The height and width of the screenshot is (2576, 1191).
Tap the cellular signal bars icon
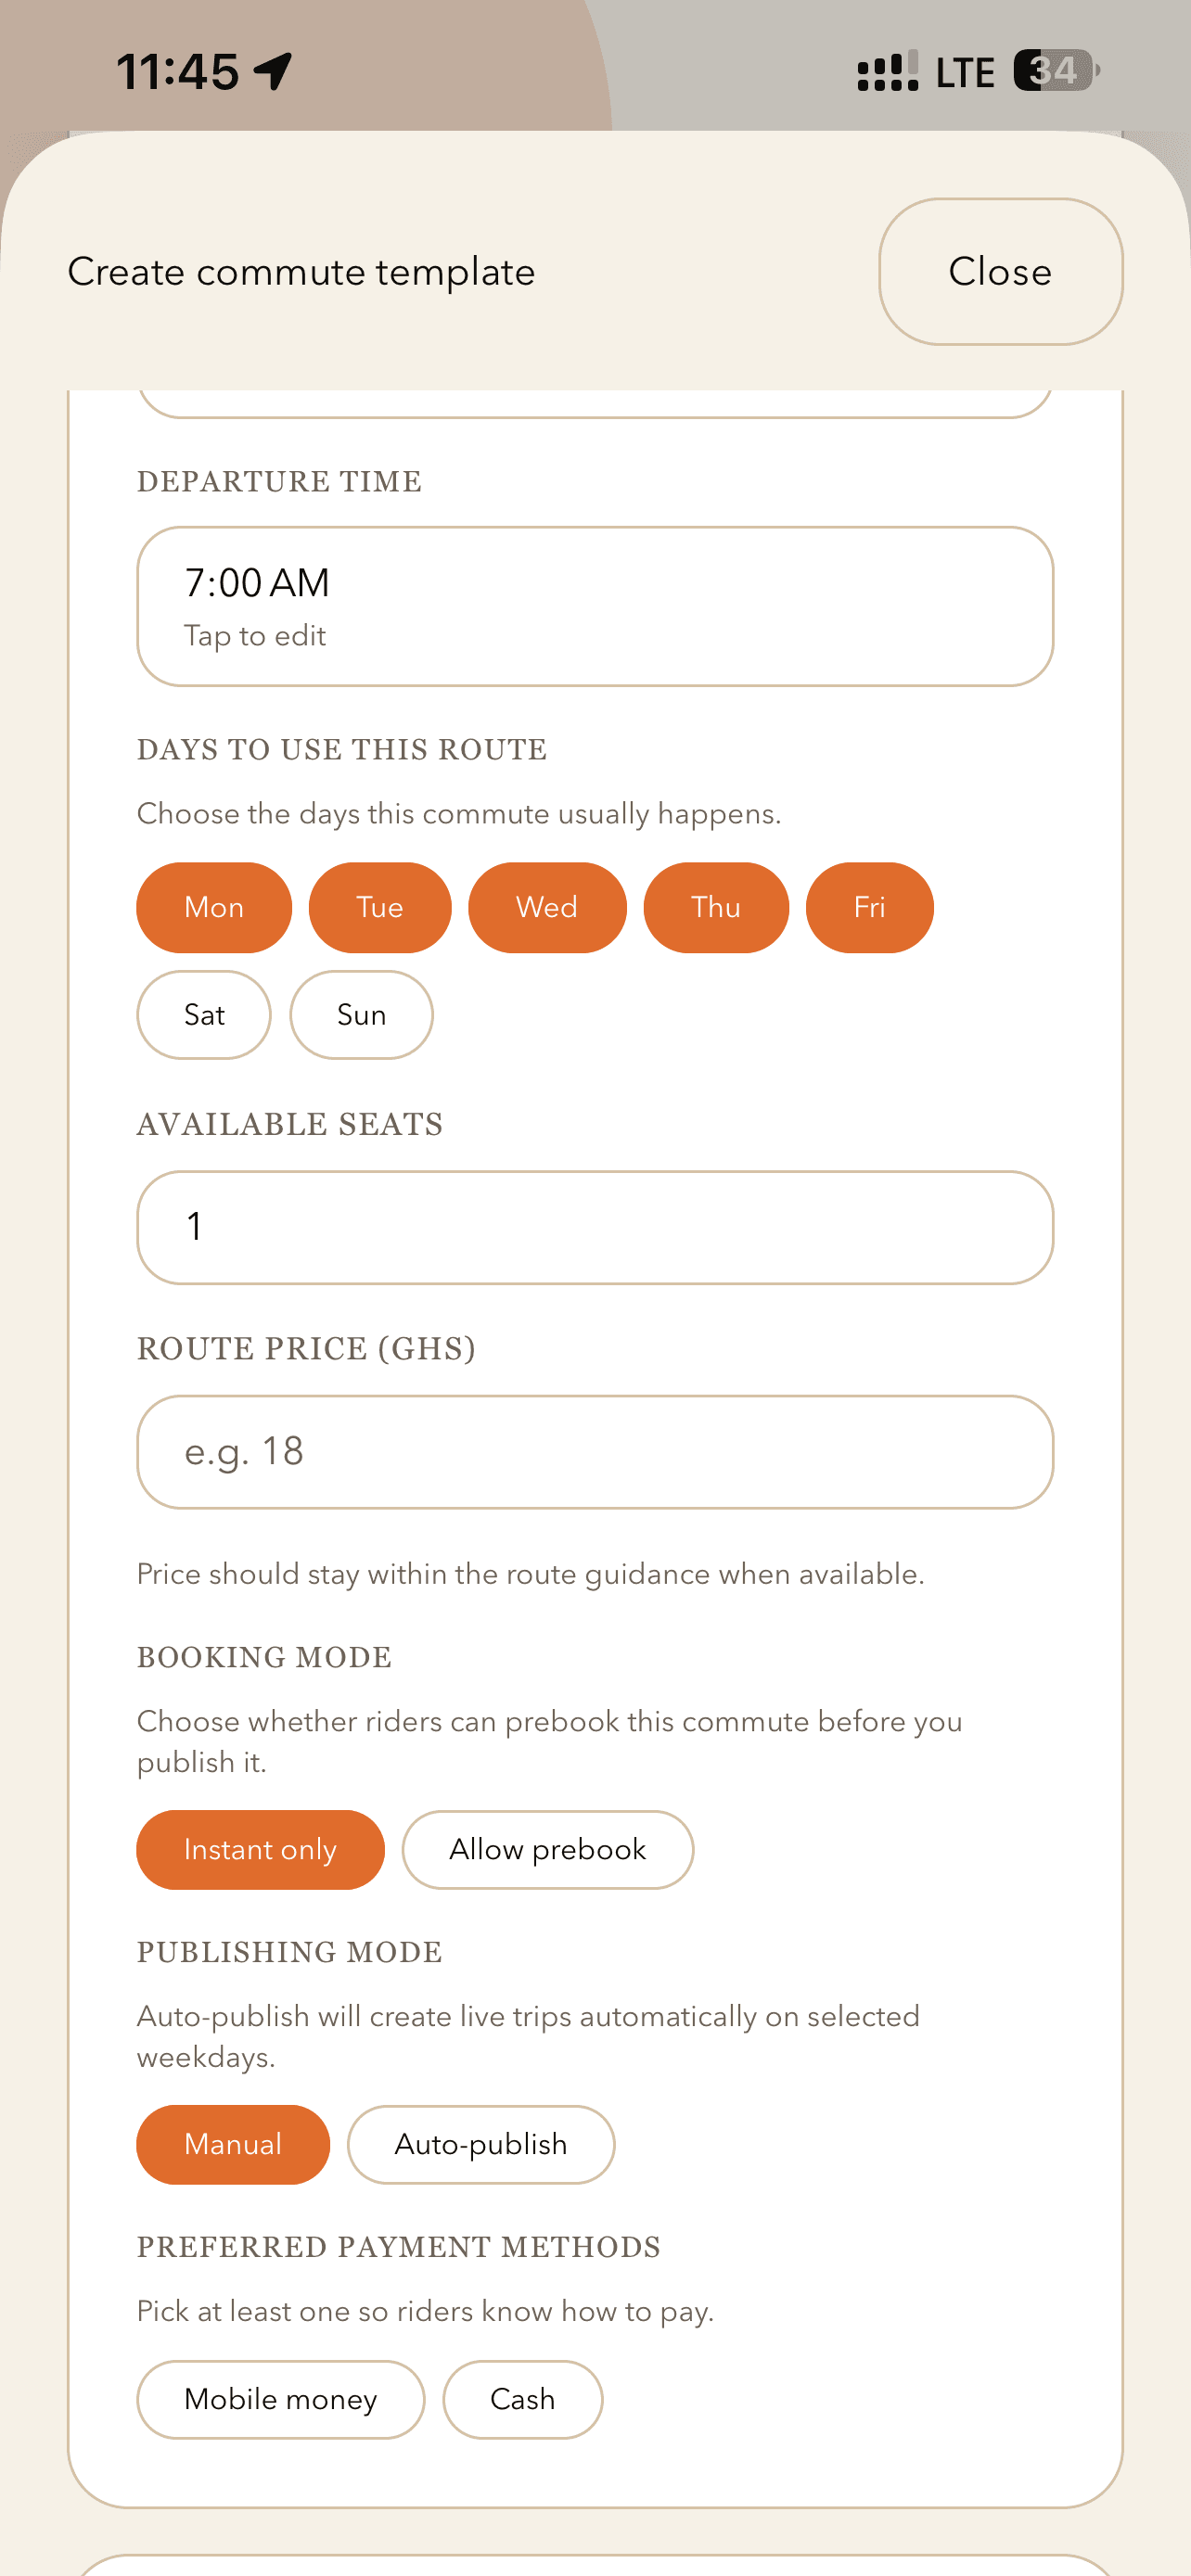(x=884, y=70)
